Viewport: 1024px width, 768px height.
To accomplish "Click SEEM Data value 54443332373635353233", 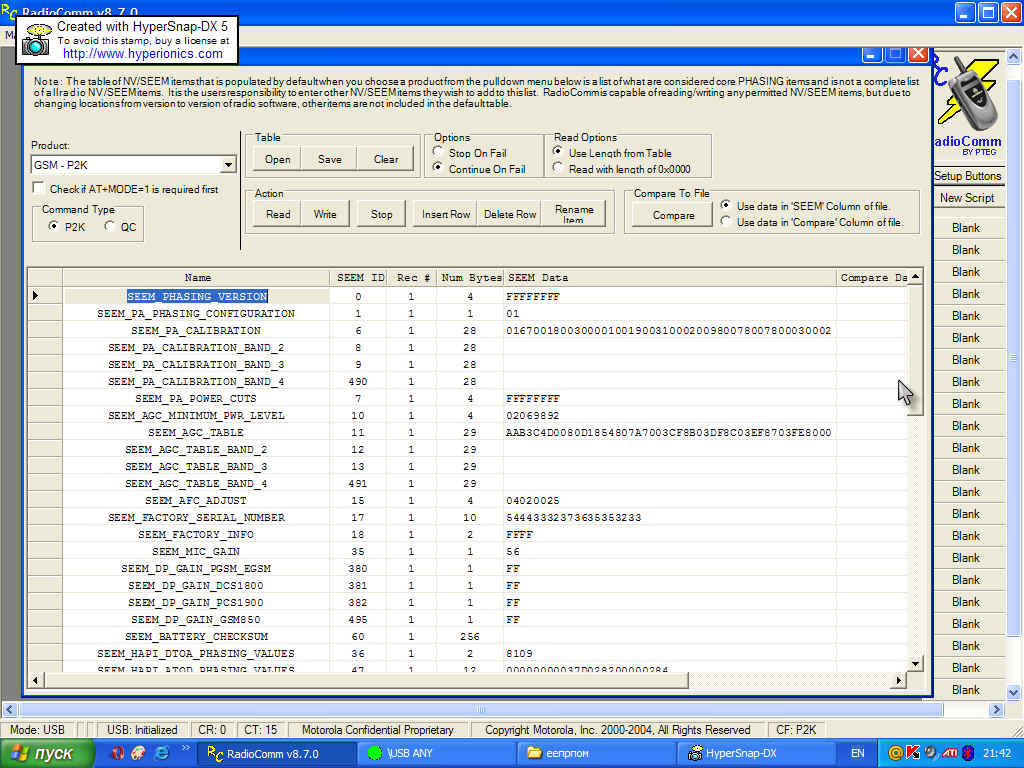I will pyautogui.click(x=573, y=517).
